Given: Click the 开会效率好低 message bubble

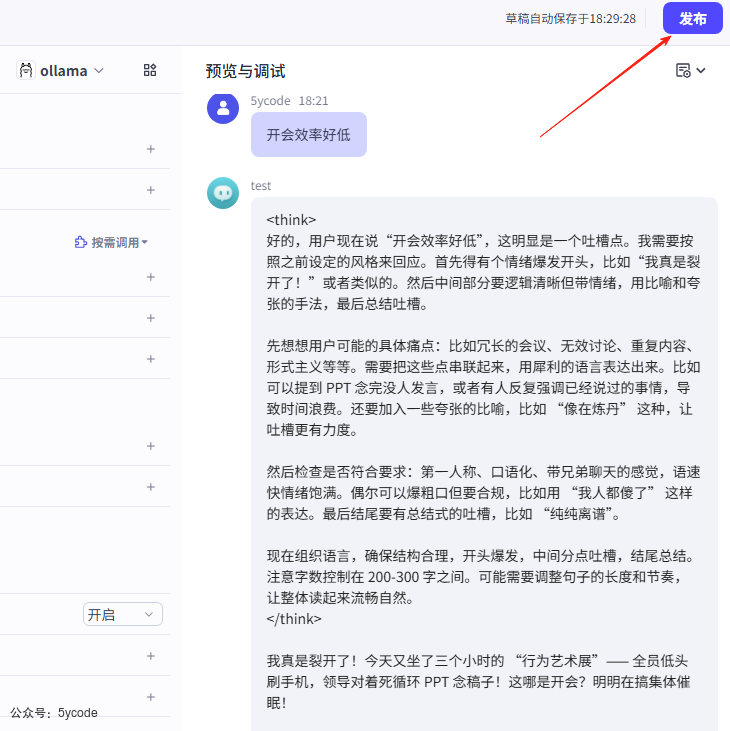Looking at the screenshot, I should pos(308,135).
